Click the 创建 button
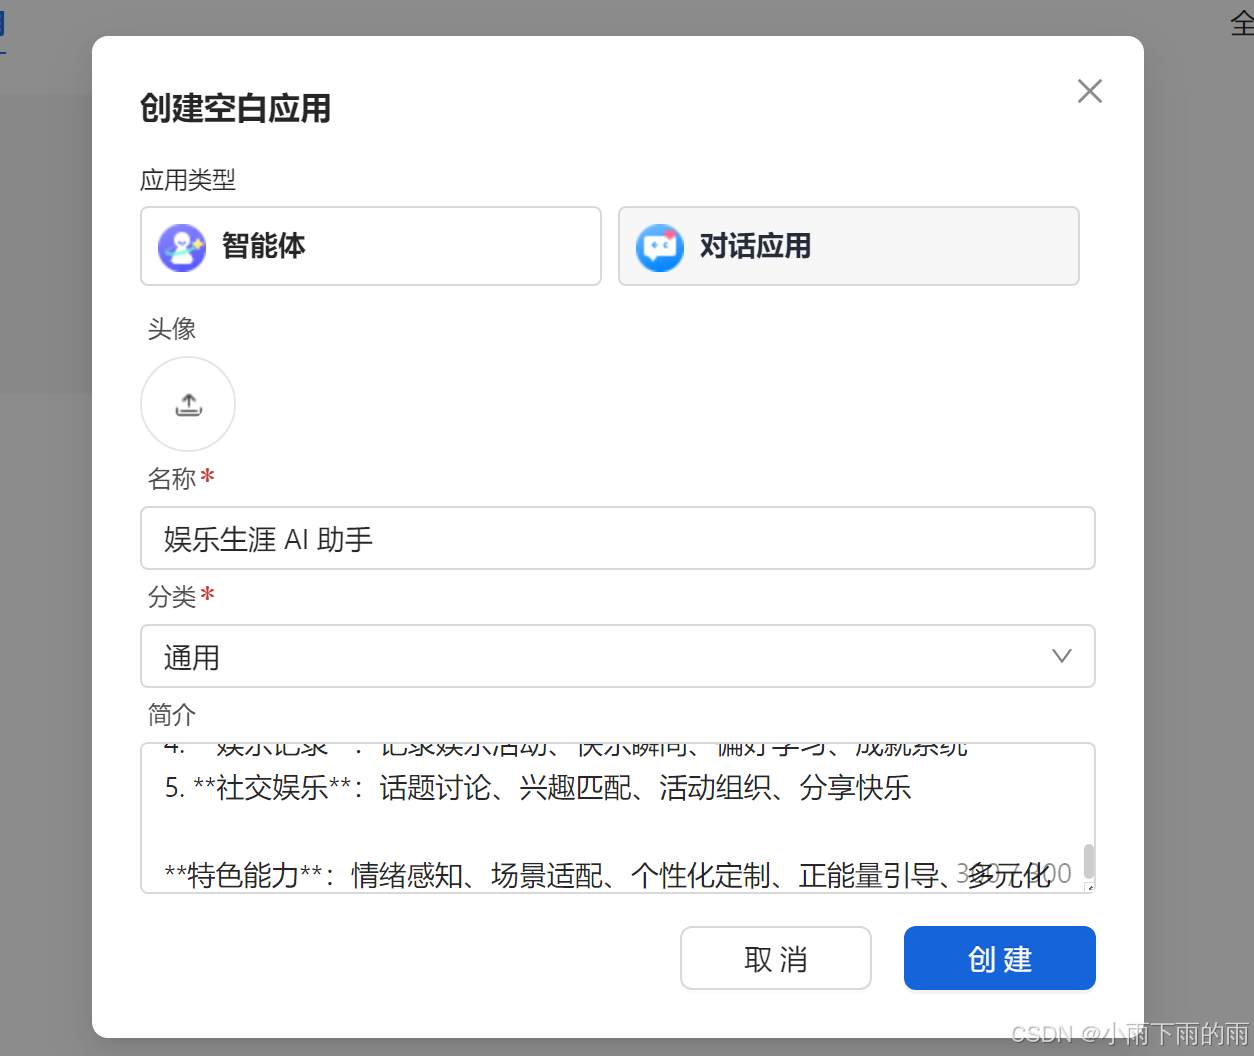Image resolution: width=1254 pixels, height=1056 pixels. tap(999, 958)
